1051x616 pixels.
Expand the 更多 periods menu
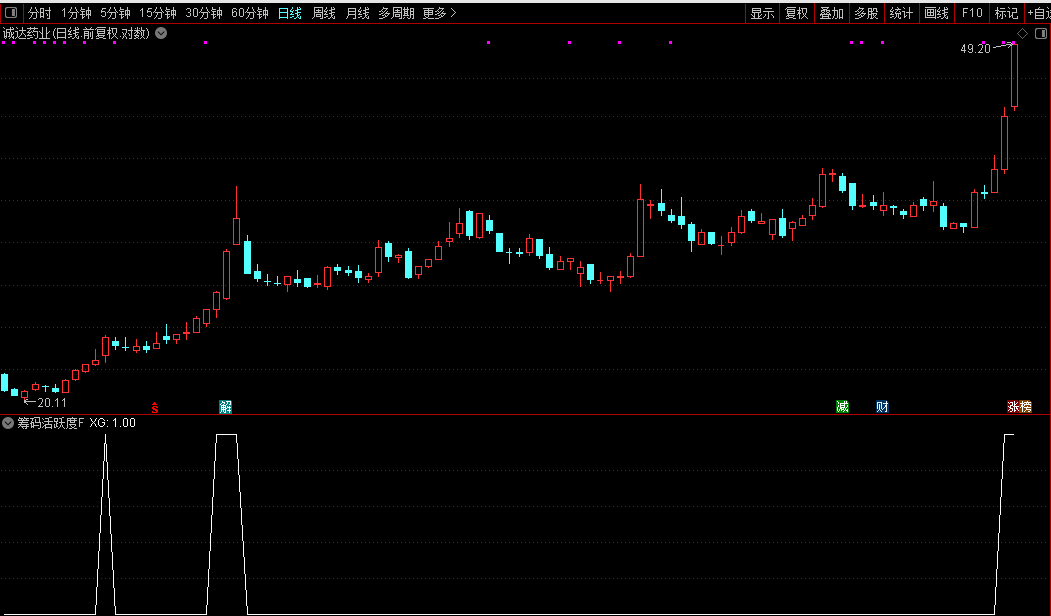pos(439,13)
